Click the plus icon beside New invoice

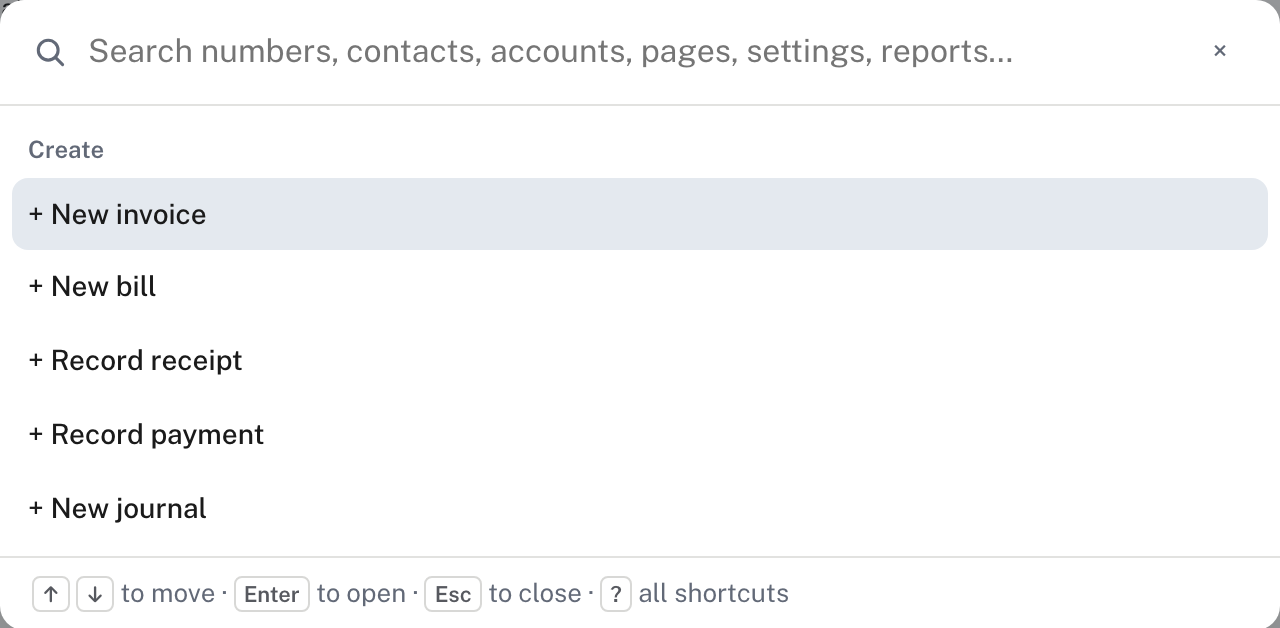[36, 214]
